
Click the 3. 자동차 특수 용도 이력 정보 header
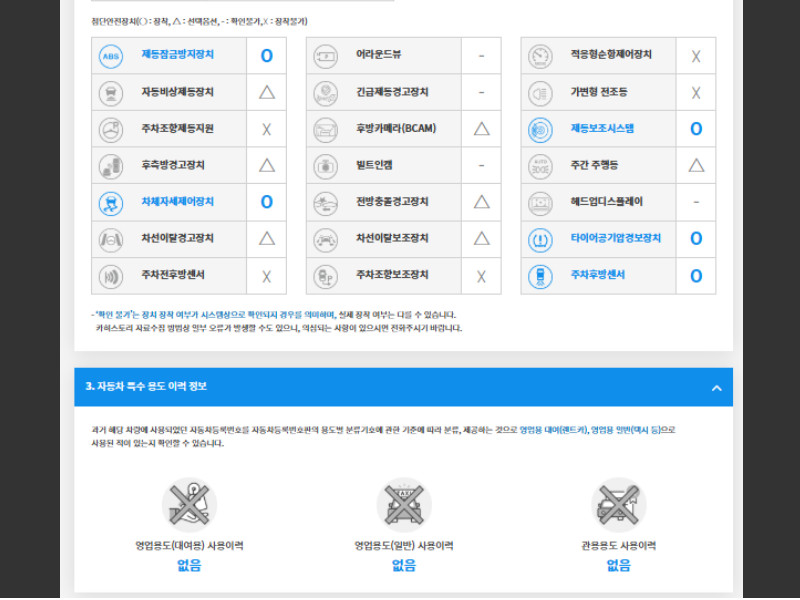tap(404, 387)
